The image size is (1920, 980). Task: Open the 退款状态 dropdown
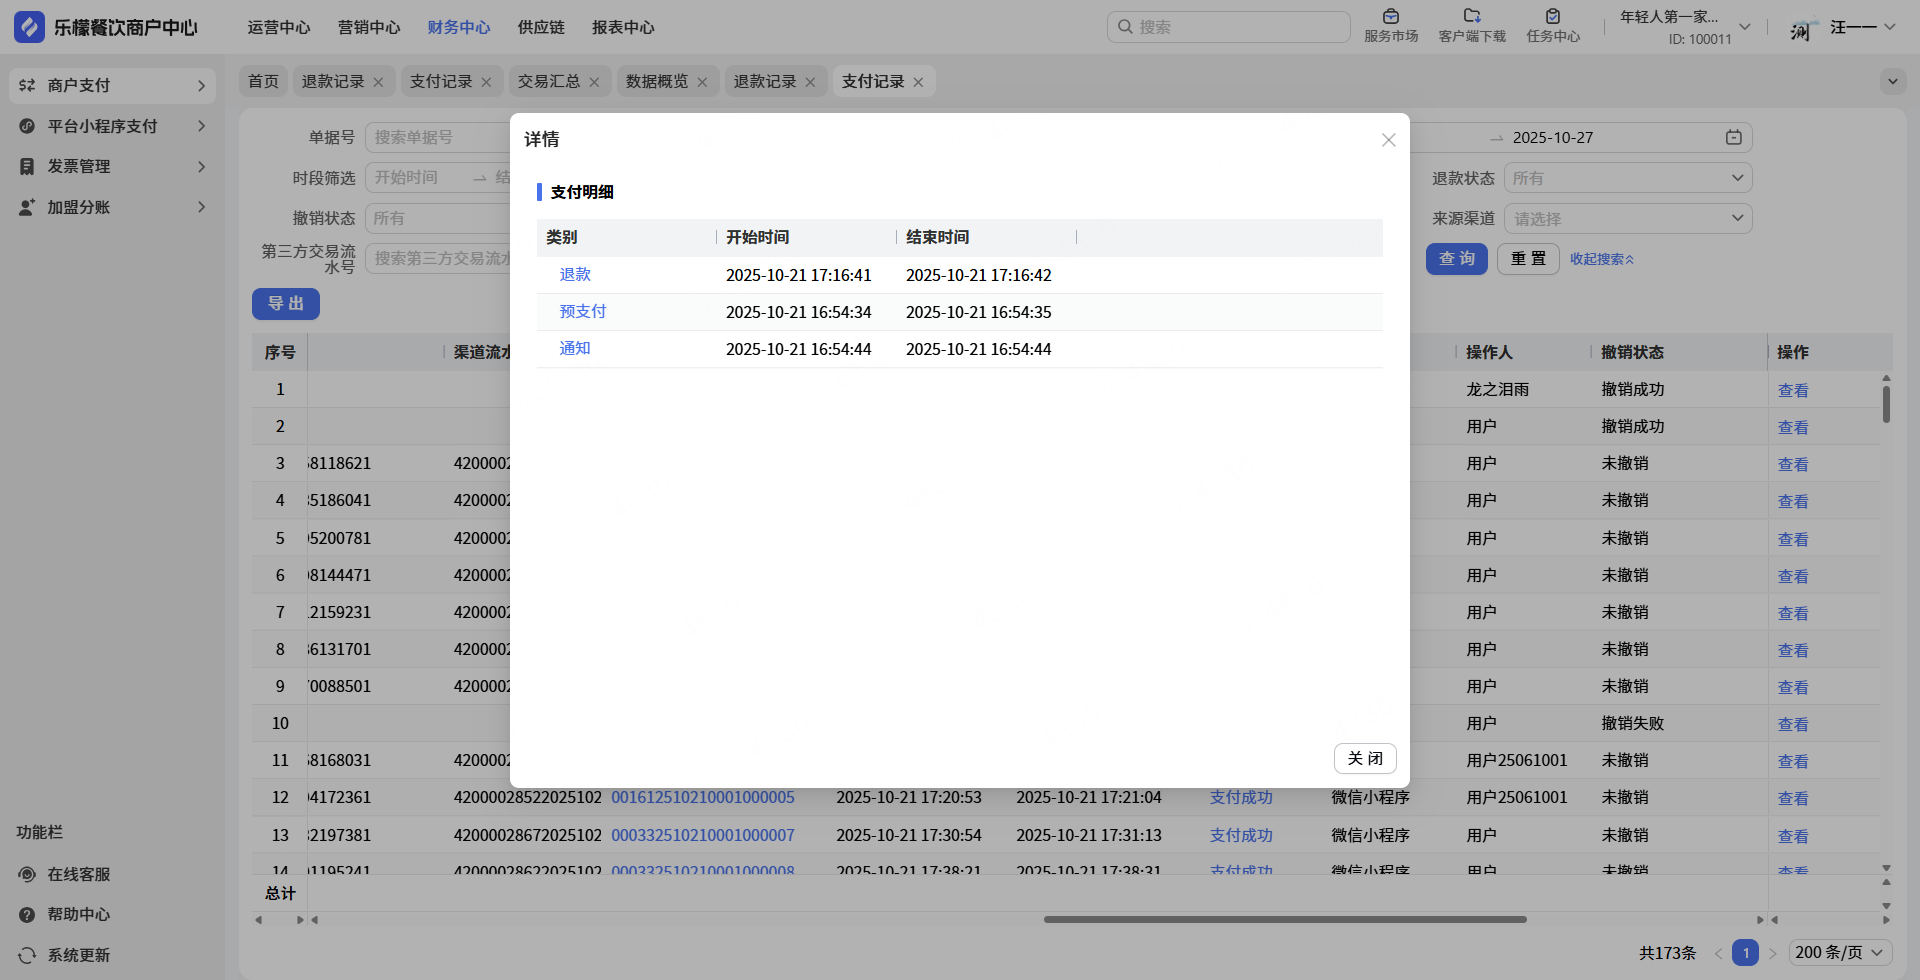coord(1627,179)
